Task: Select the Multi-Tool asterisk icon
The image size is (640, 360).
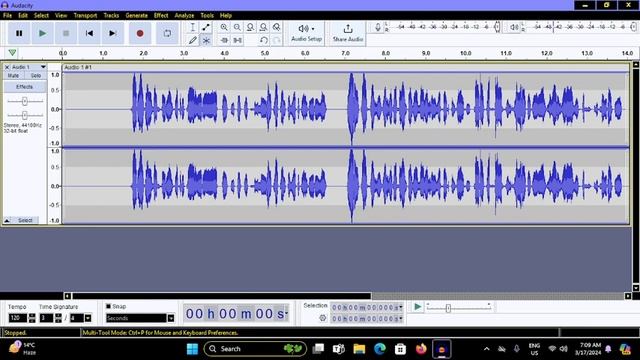Action: point(206,40)
